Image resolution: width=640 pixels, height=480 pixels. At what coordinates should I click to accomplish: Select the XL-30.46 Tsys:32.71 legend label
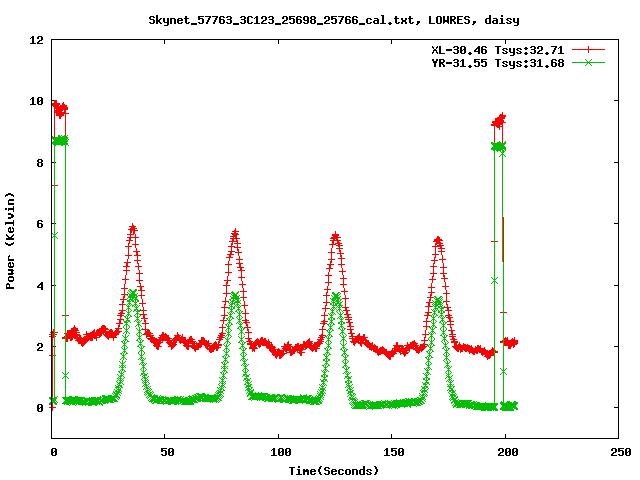[x=498, y=50]
